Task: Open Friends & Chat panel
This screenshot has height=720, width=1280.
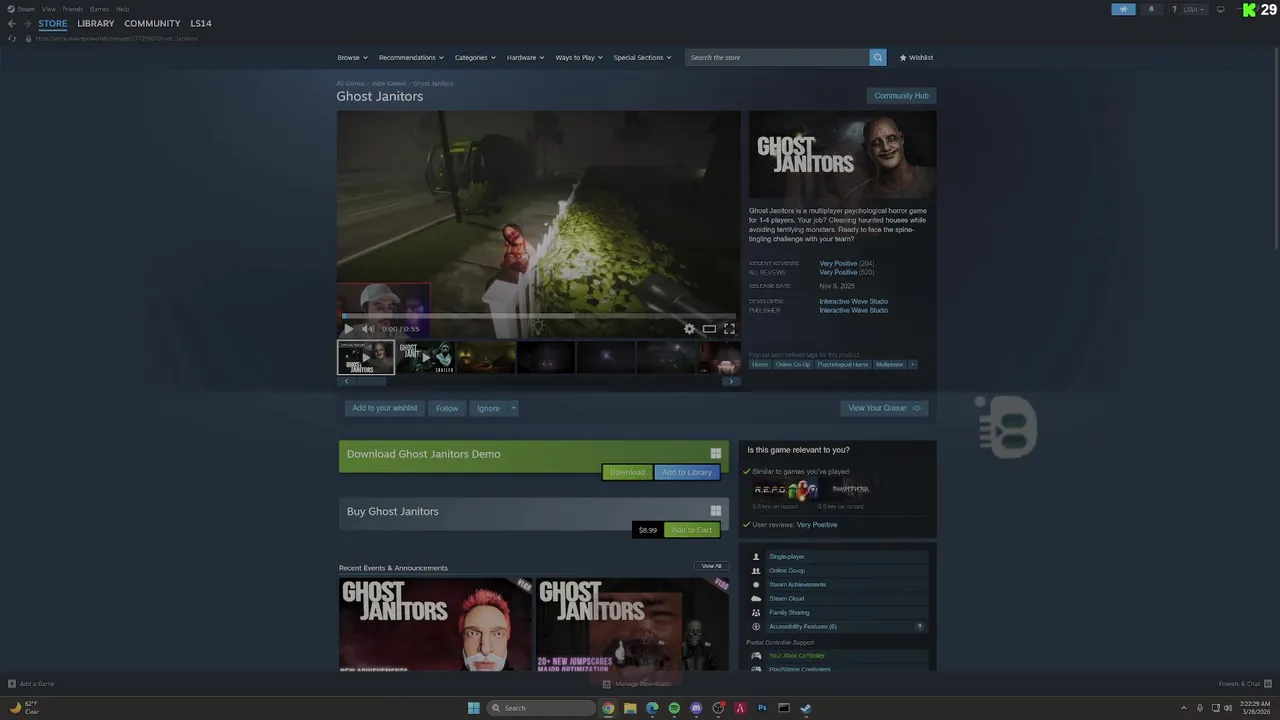Action: click(1245, 684)
